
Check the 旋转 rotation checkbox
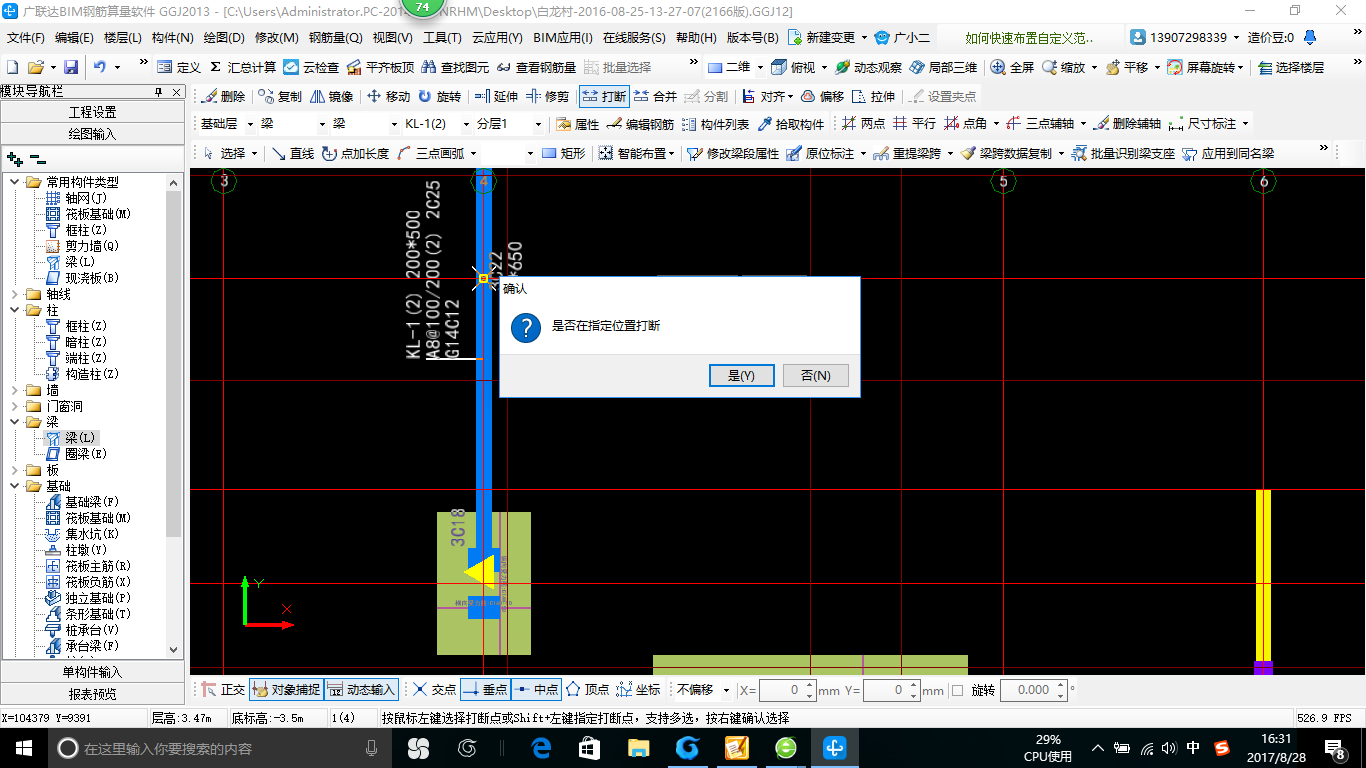point(957,690)
